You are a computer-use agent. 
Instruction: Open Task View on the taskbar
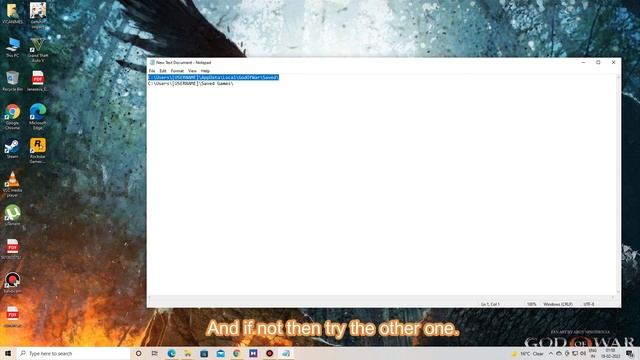(x=155, y=353)
